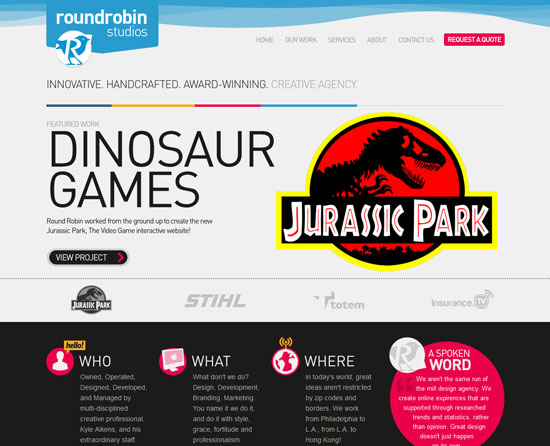Screen dimensions: 550x446
Task: Click the WHAT heading
Action: (211, 361)
